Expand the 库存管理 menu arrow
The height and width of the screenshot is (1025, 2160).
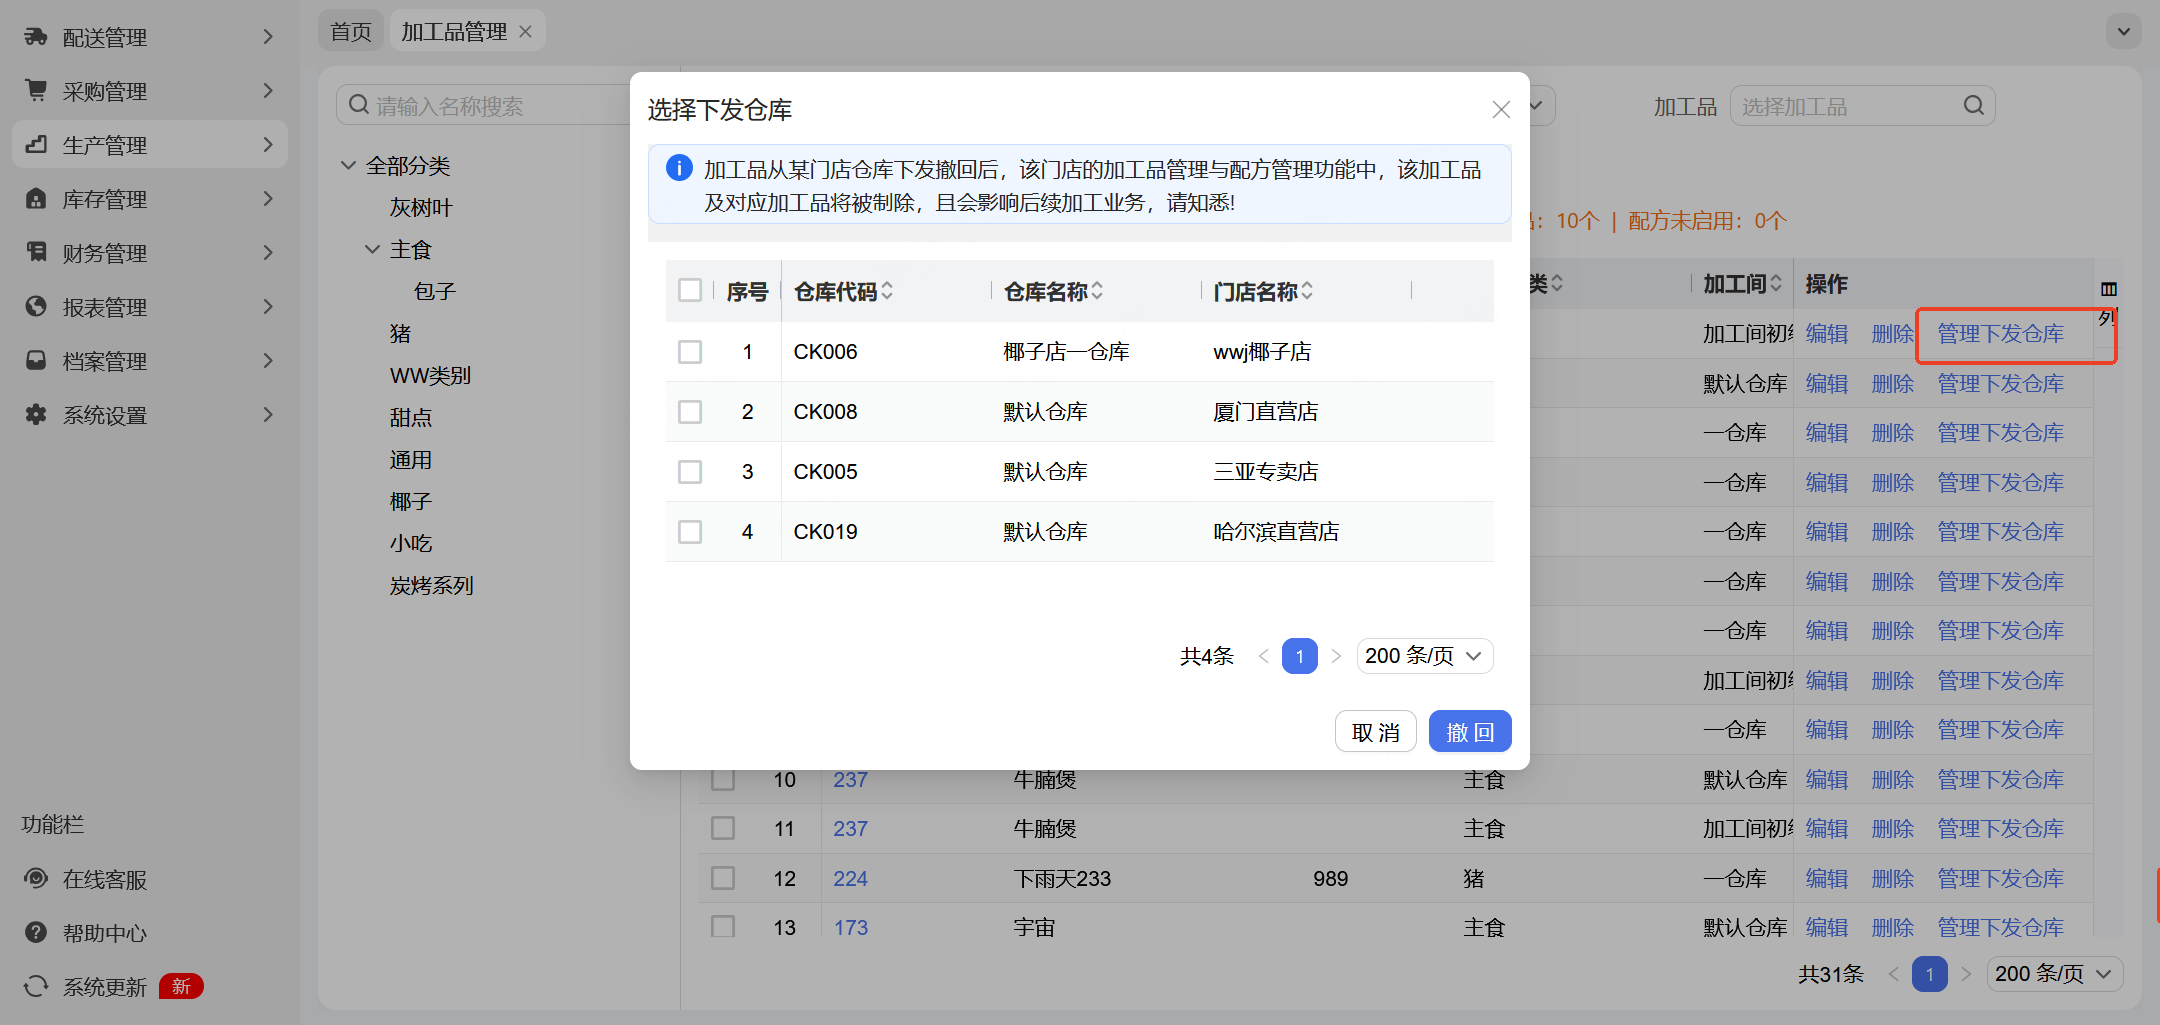[267, 199]
